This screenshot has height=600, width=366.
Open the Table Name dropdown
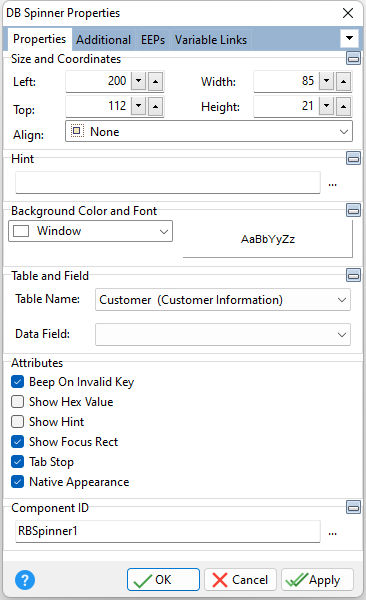coord(222,300)
